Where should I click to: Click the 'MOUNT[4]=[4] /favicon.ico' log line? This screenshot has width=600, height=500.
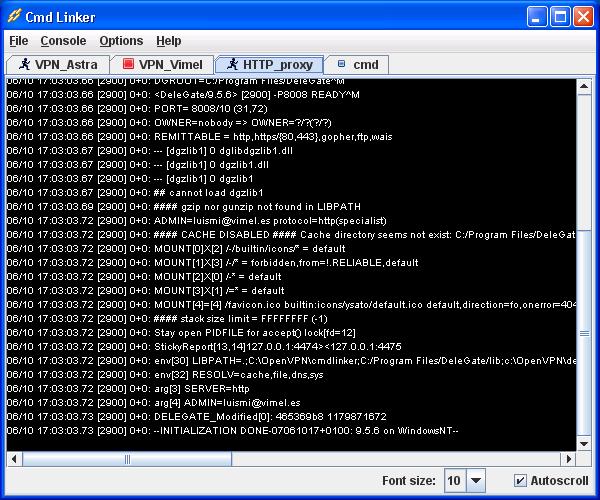[x=291, y=305]
